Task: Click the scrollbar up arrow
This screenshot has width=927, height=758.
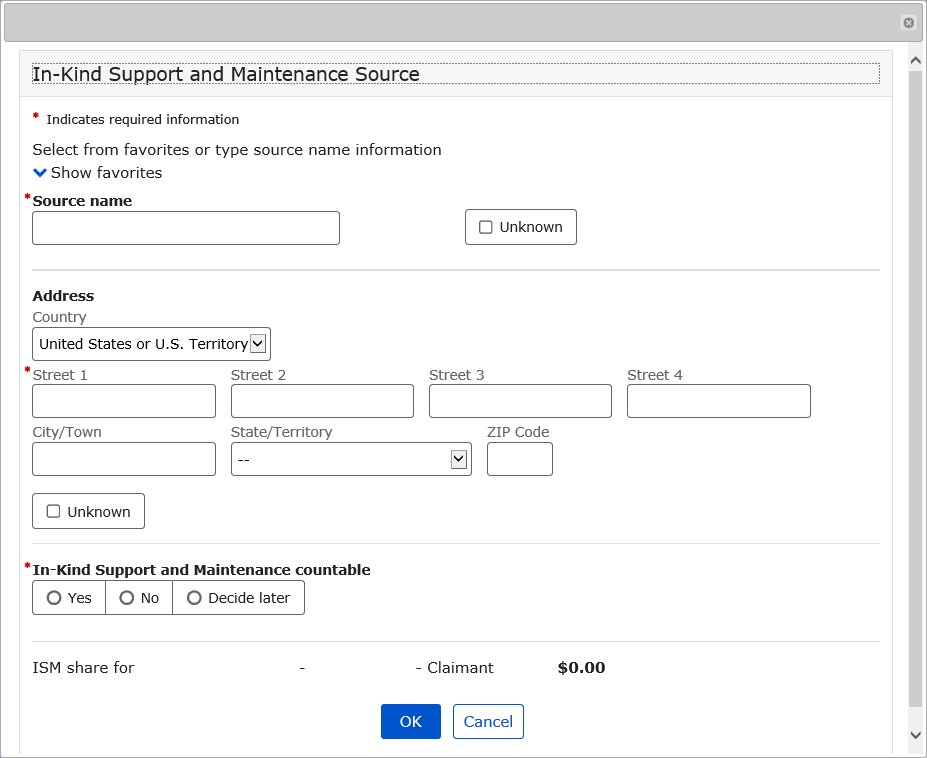Action: (915, 61)
